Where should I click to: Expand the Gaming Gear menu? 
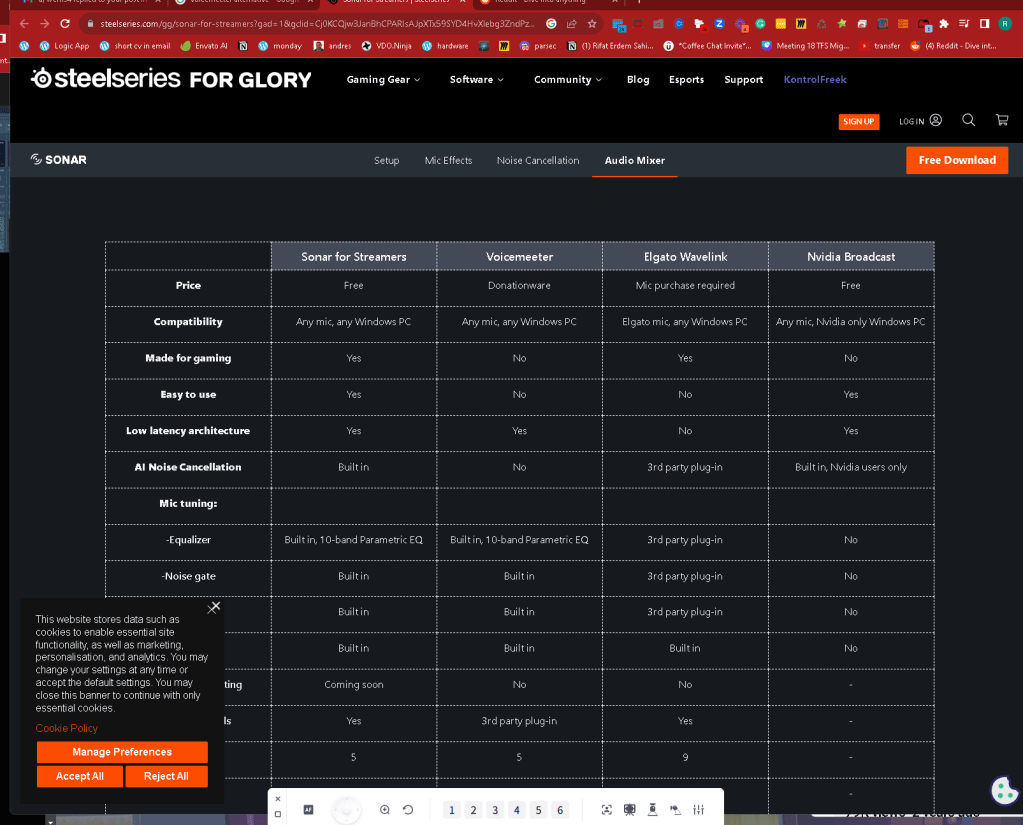pyautogui.click(x=383, y=80)
